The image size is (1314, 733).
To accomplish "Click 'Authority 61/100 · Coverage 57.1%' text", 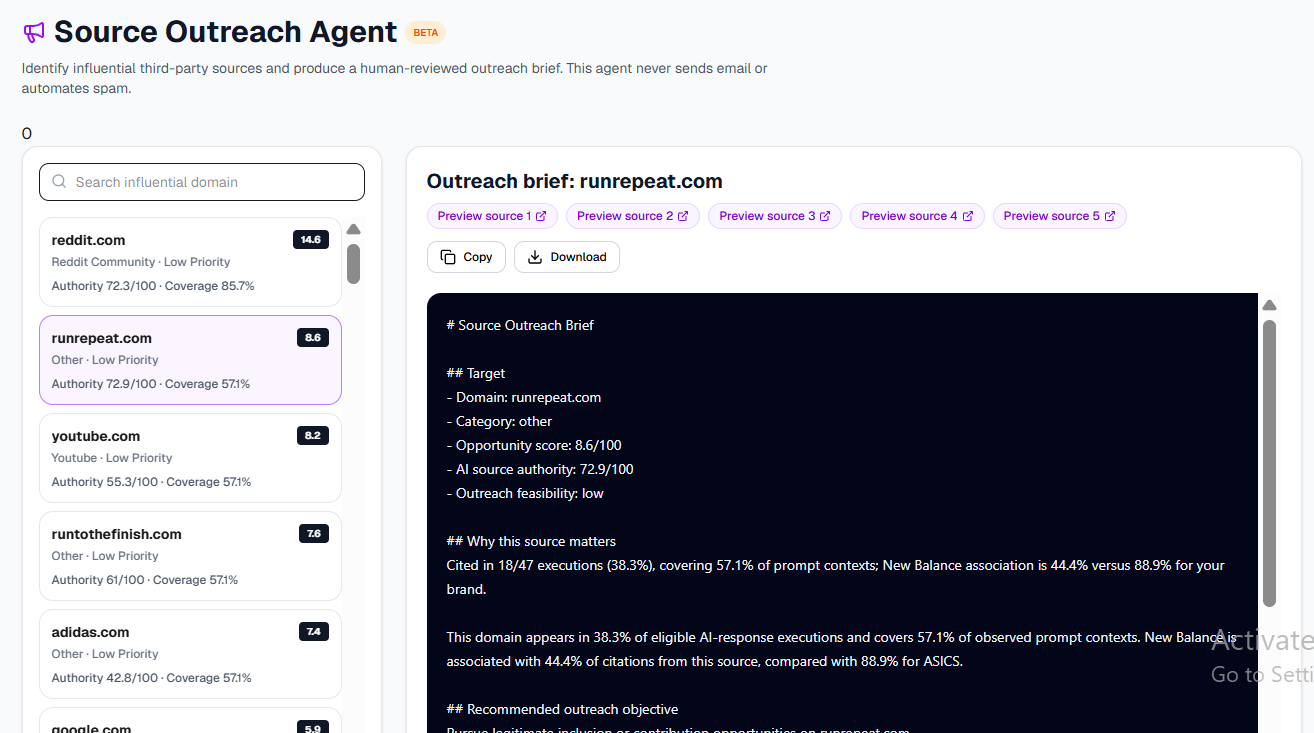I will [145, 580].
